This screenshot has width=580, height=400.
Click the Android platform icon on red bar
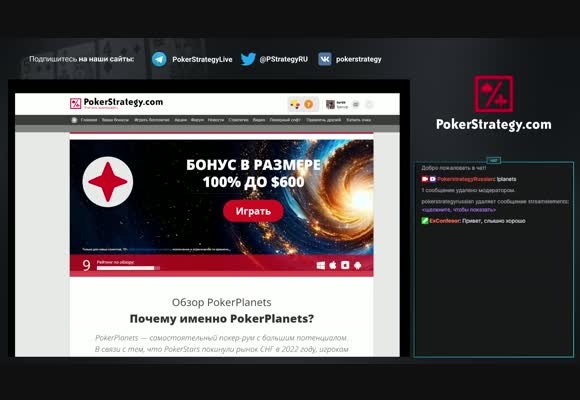357,265
